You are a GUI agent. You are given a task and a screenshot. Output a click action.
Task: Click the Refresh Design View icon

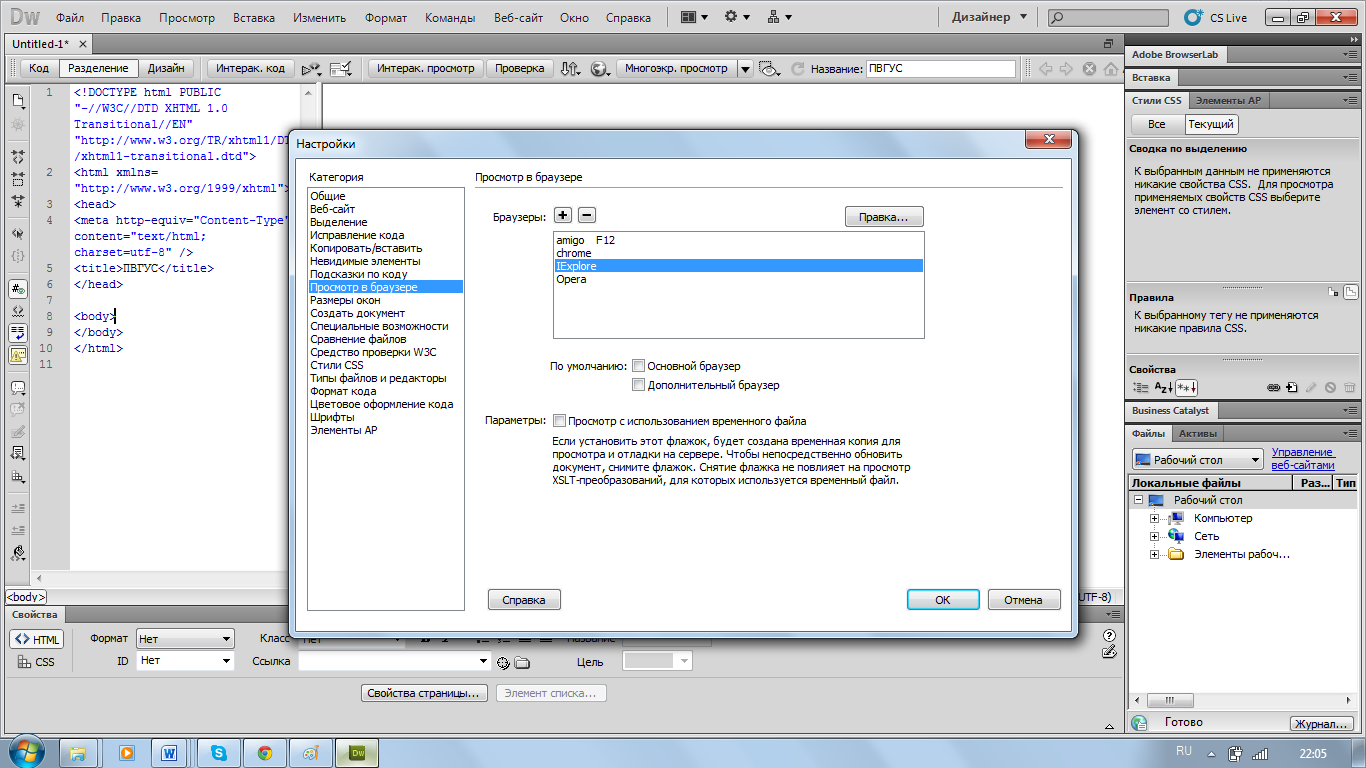click(797, 69)
